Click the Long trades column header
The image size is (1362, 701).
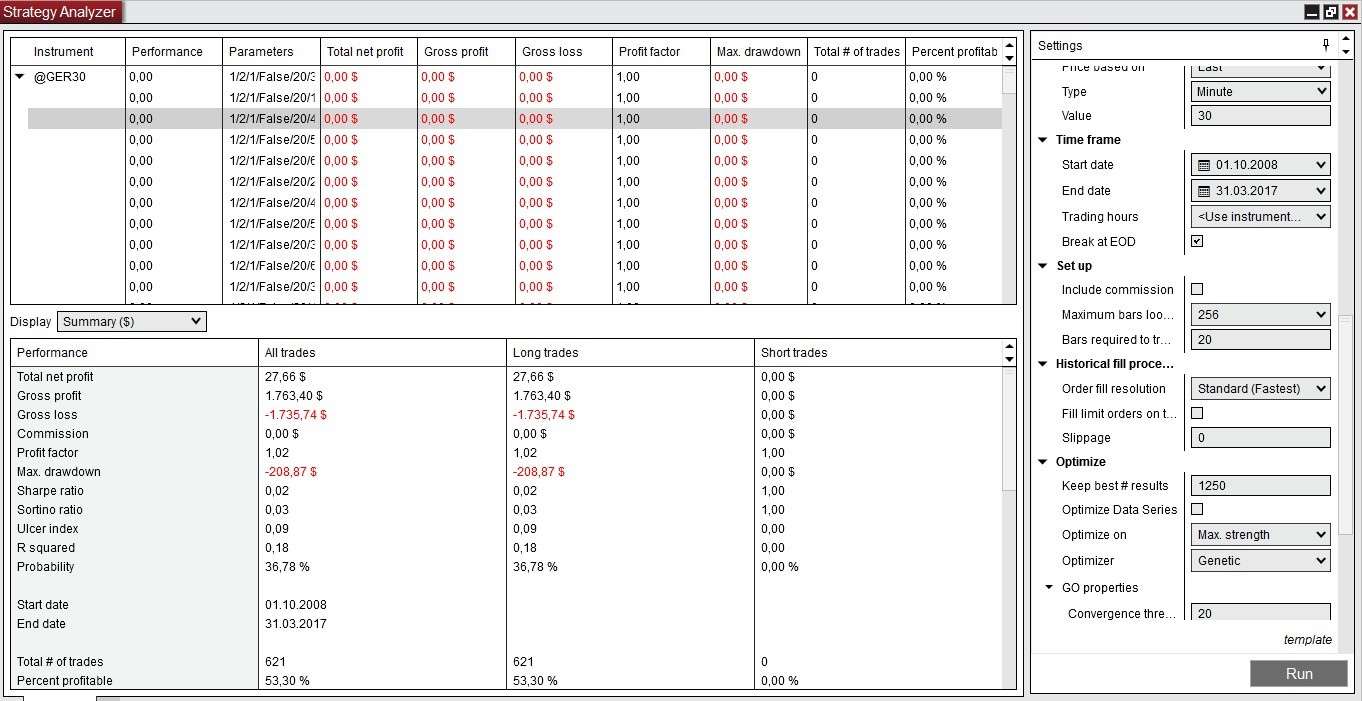(630, 352)
